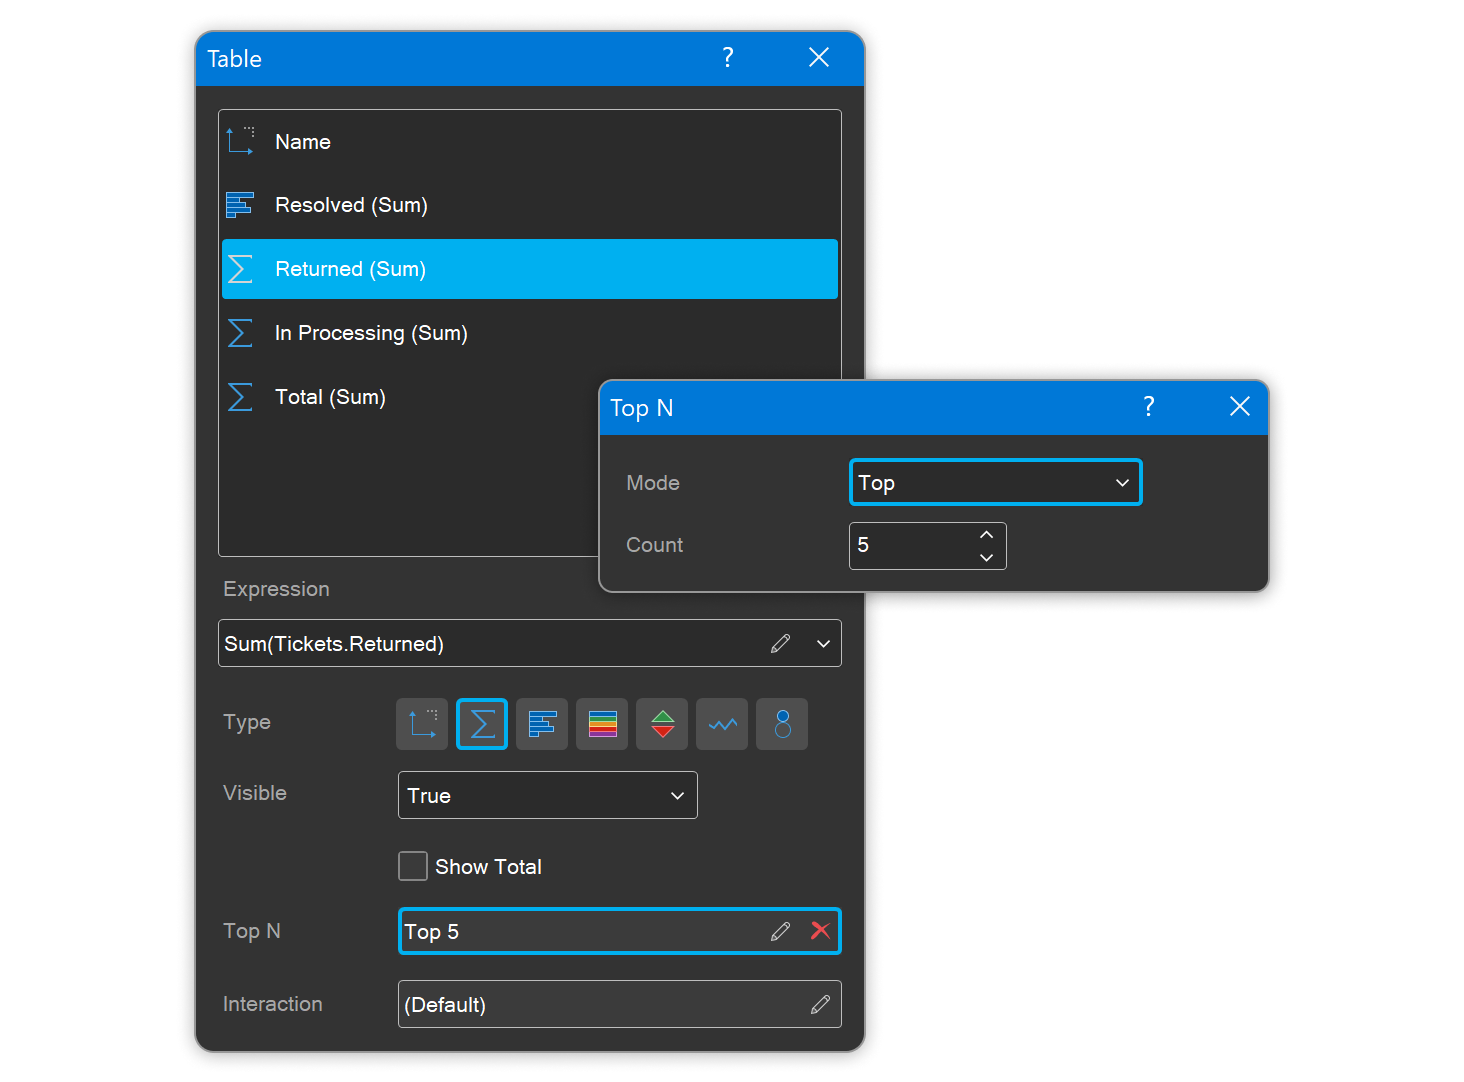This screenshot has height=1082, width=1464.
Task: Select the Color Scale type icon
Action: tap(602, 724)
